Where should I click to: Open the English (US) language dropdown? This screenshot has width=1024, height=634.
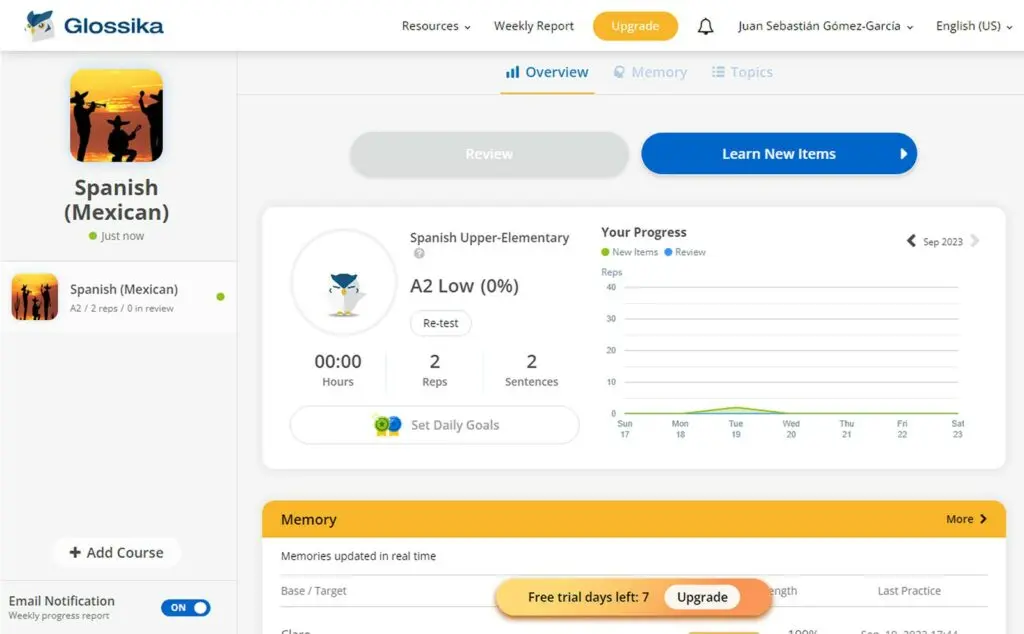974,26
